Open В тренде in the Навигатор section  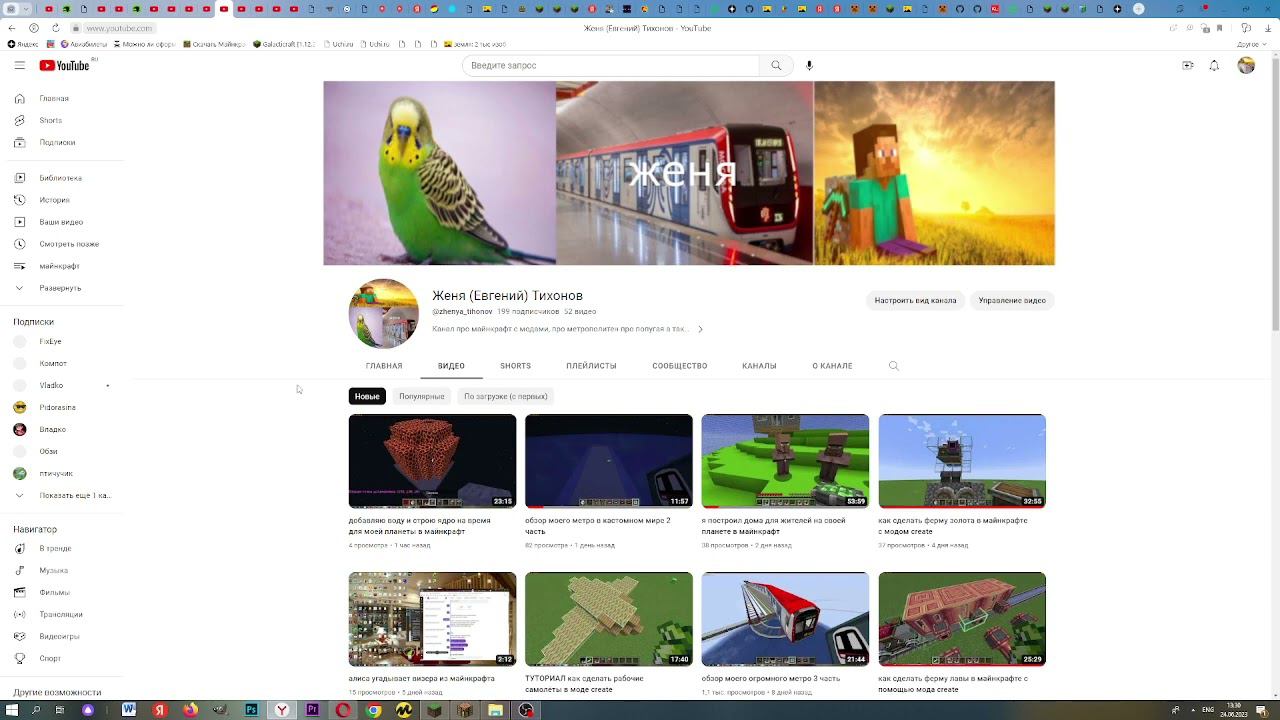click(62, 548)
